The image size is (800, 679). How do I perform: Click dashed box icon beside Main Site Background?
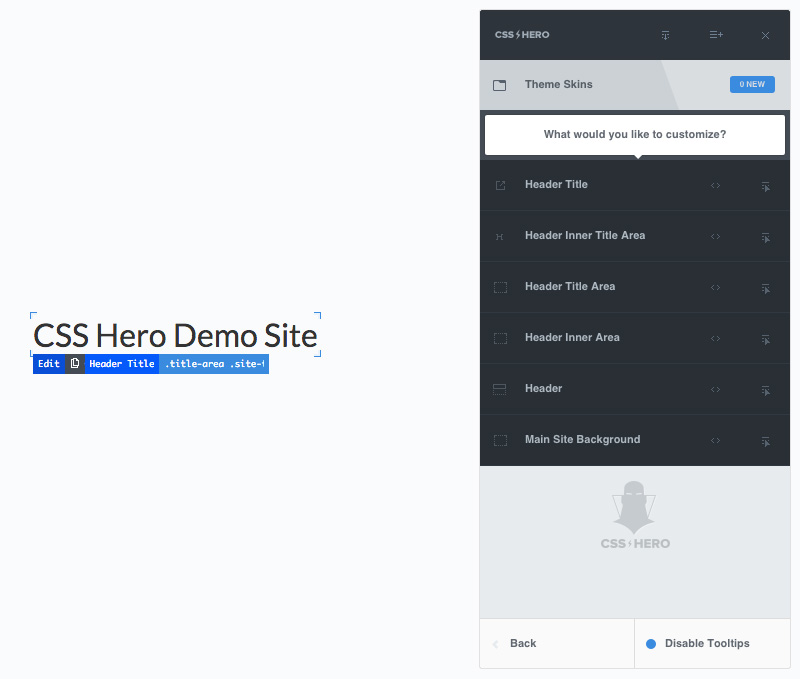[x=500, y=440]
